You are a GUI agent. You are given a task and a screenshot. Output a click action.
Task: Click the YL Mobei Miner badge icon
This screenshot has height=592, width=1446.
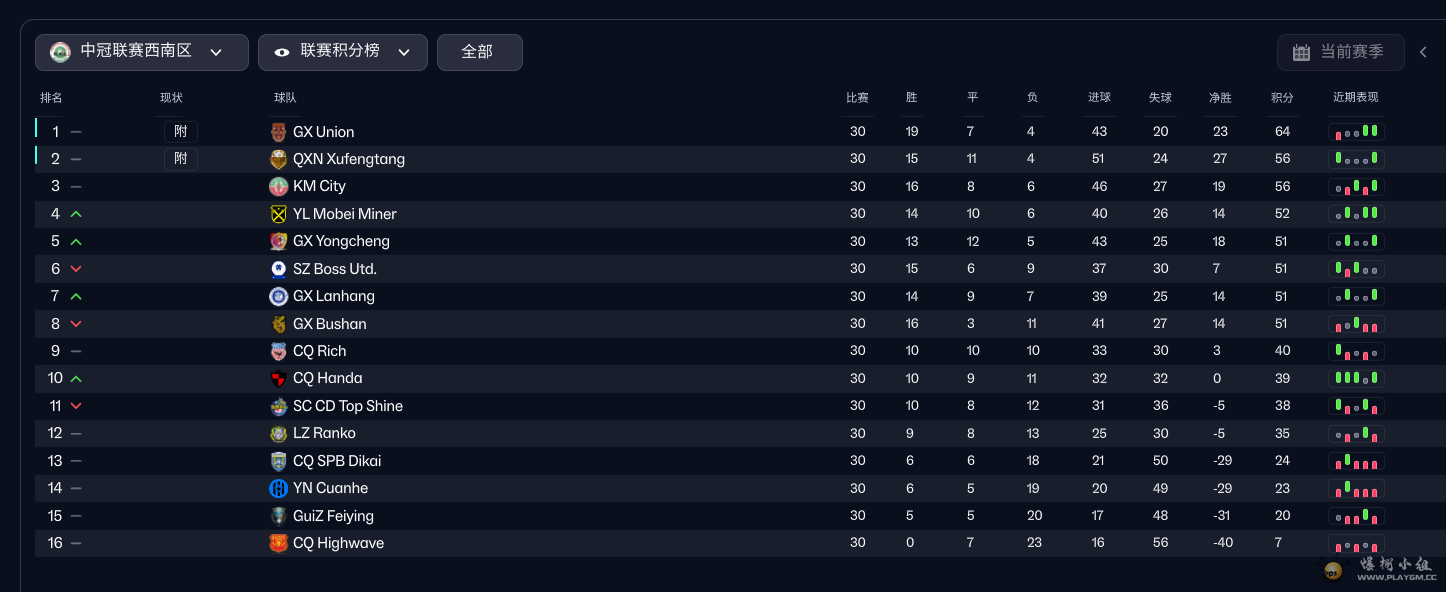pyautogui.click(x=279, y=214)
